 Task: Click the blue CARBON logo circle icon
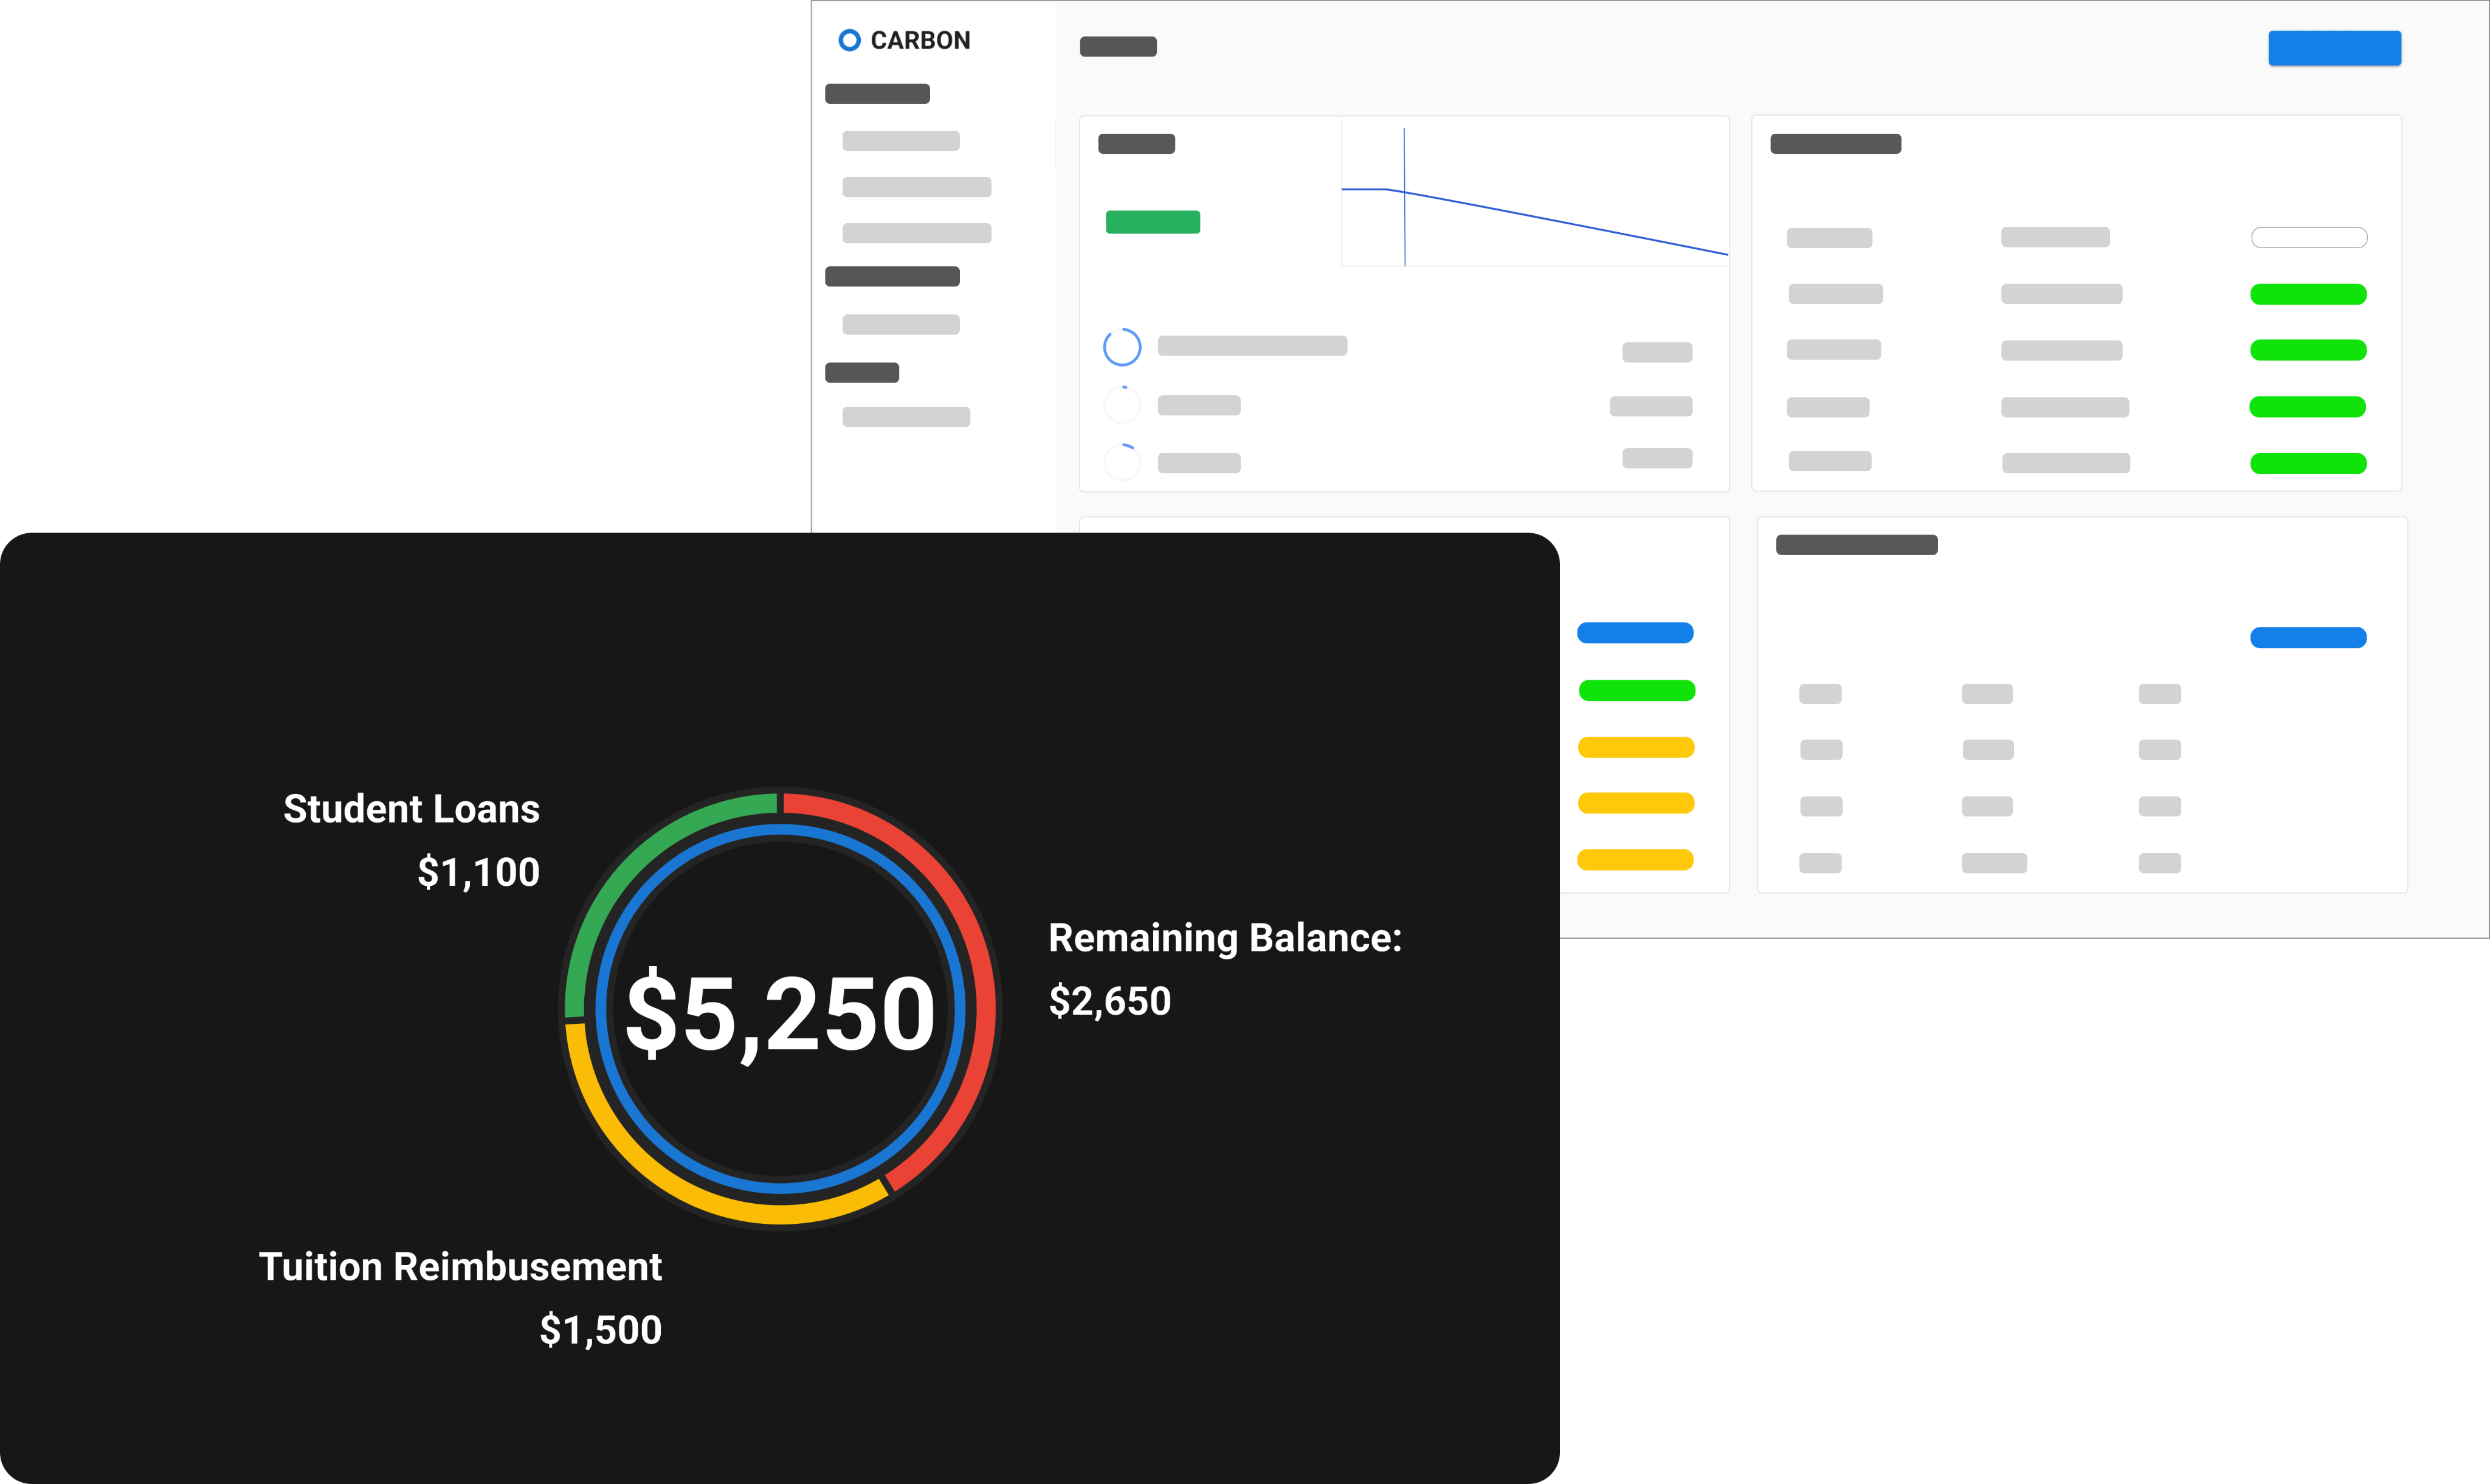(x=849, y=40)
